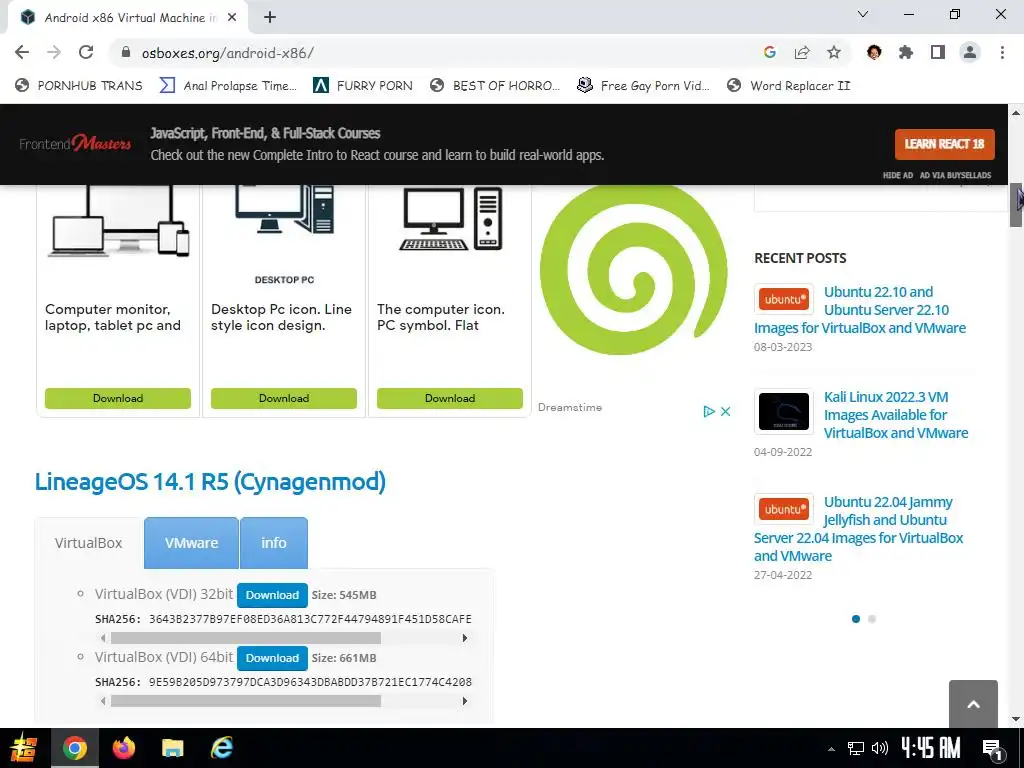Click the Kali Linux post thumbnail
The image size is (1024, 768).
point(784,411)
